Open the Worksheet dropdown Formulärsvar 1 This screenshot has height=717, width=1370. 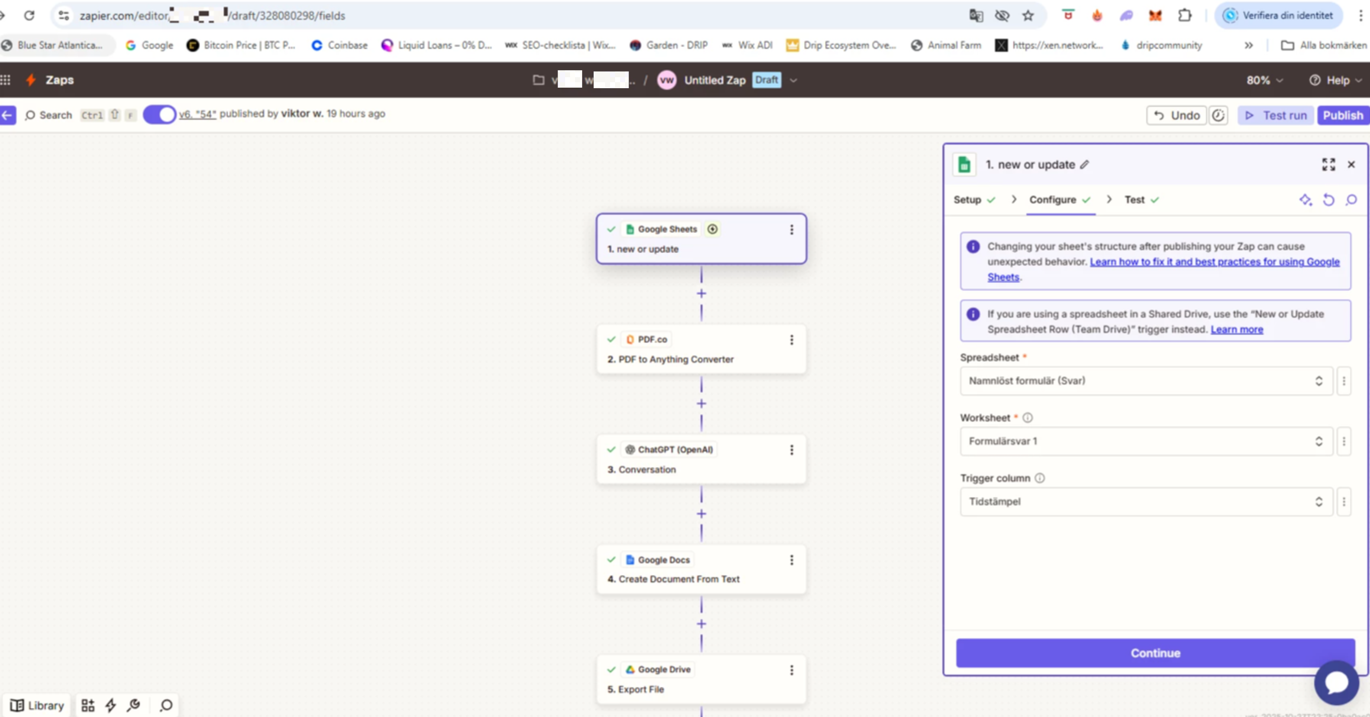point(1145,441)
